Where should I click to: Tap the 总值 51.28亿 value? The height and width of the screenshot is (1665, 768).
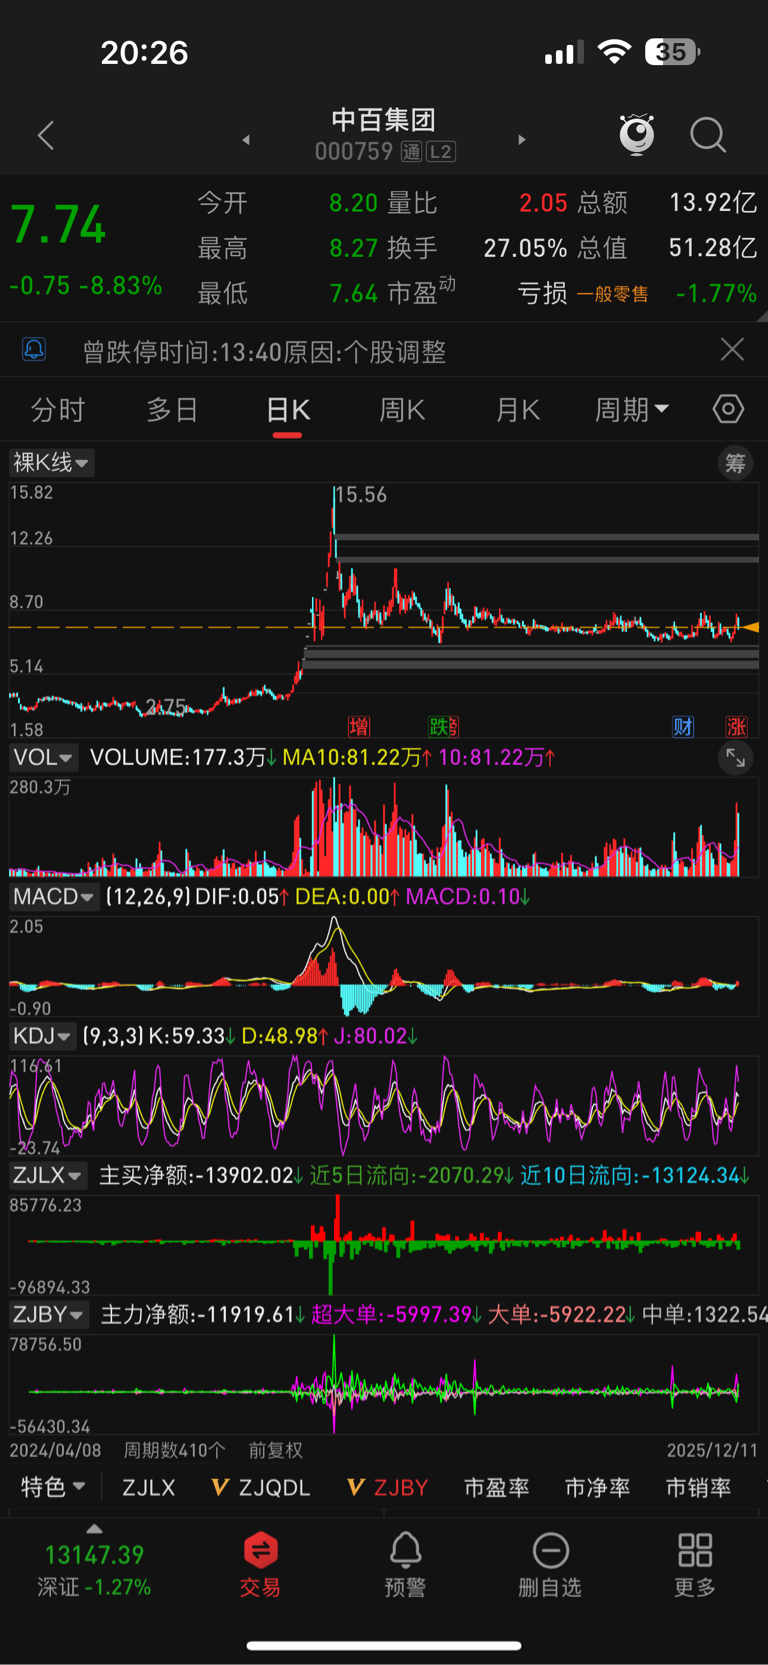(x=713, y=248)
